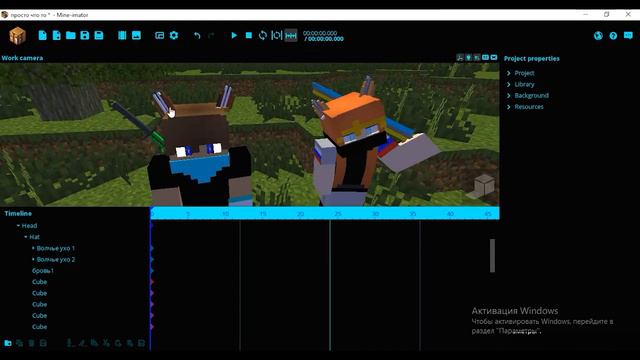Screen dimensions: 640x360
Task: Select Бровь1 keyframe marker
Action: pos(152,271)
